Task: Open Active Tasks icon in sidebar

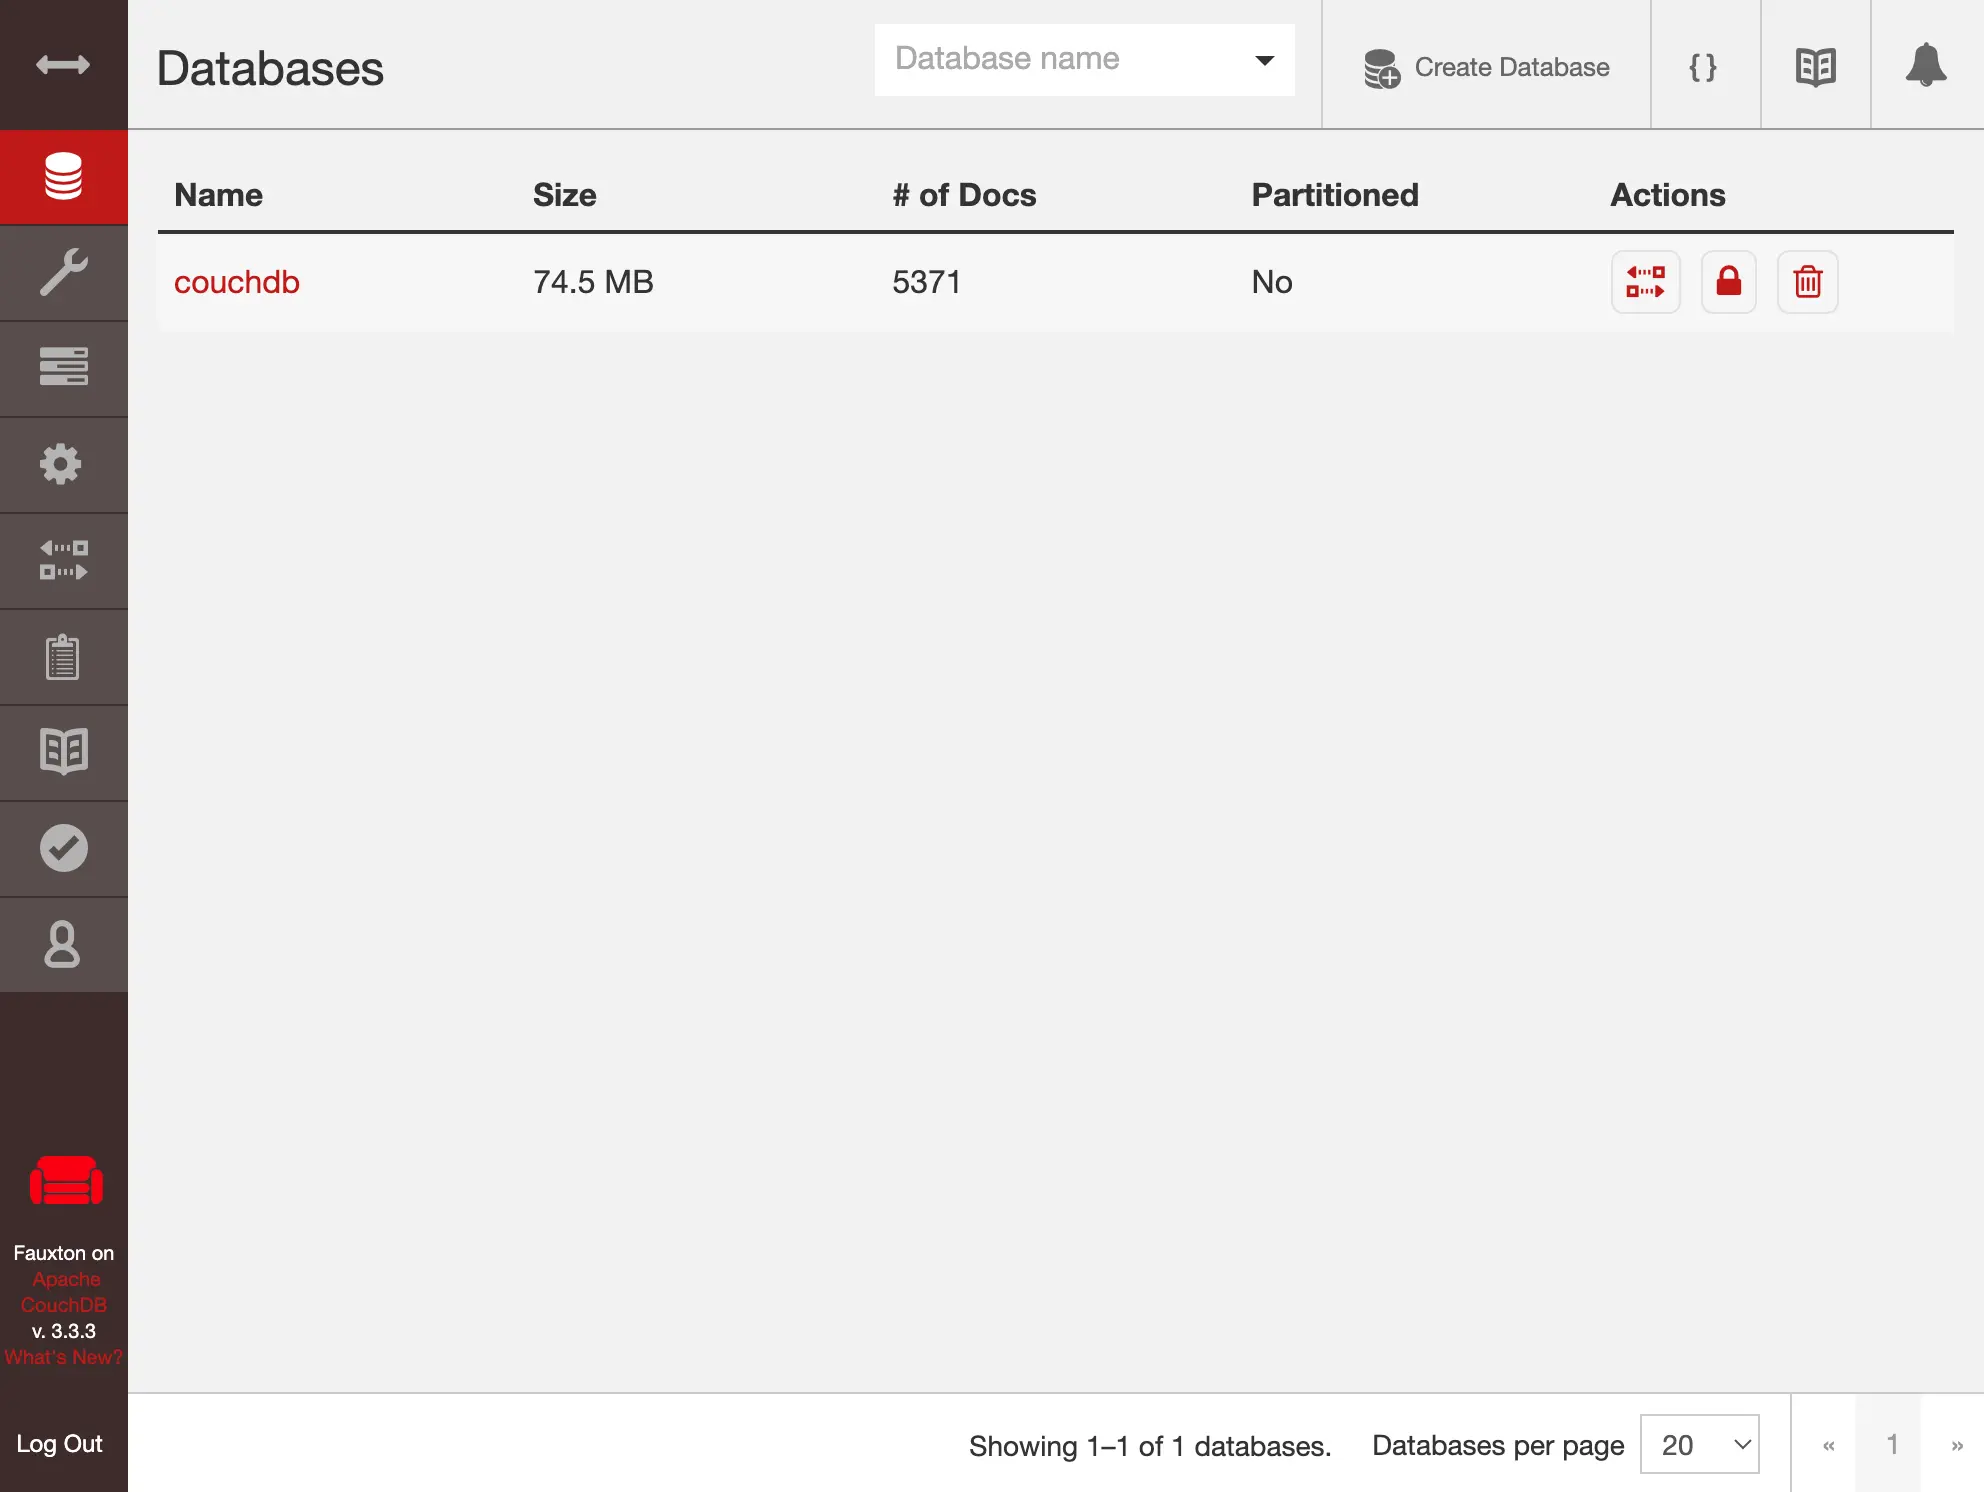Action: pyautogui.click(x=63, y=368)
